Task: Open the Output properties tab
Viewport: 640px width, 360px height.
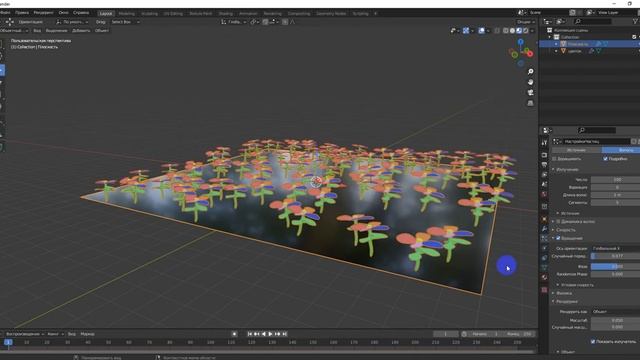Action: 544,165
